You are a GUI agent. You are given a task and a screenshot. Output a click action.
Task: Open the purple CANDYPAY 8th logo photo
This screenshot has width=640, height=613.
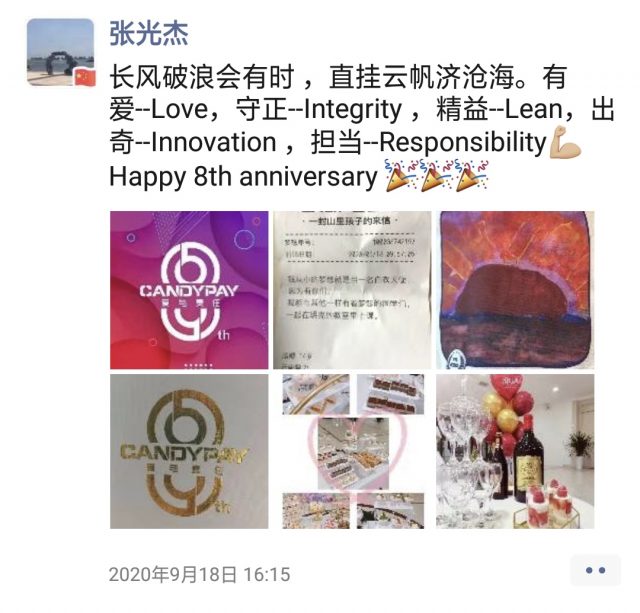click(x=189, y=290)
